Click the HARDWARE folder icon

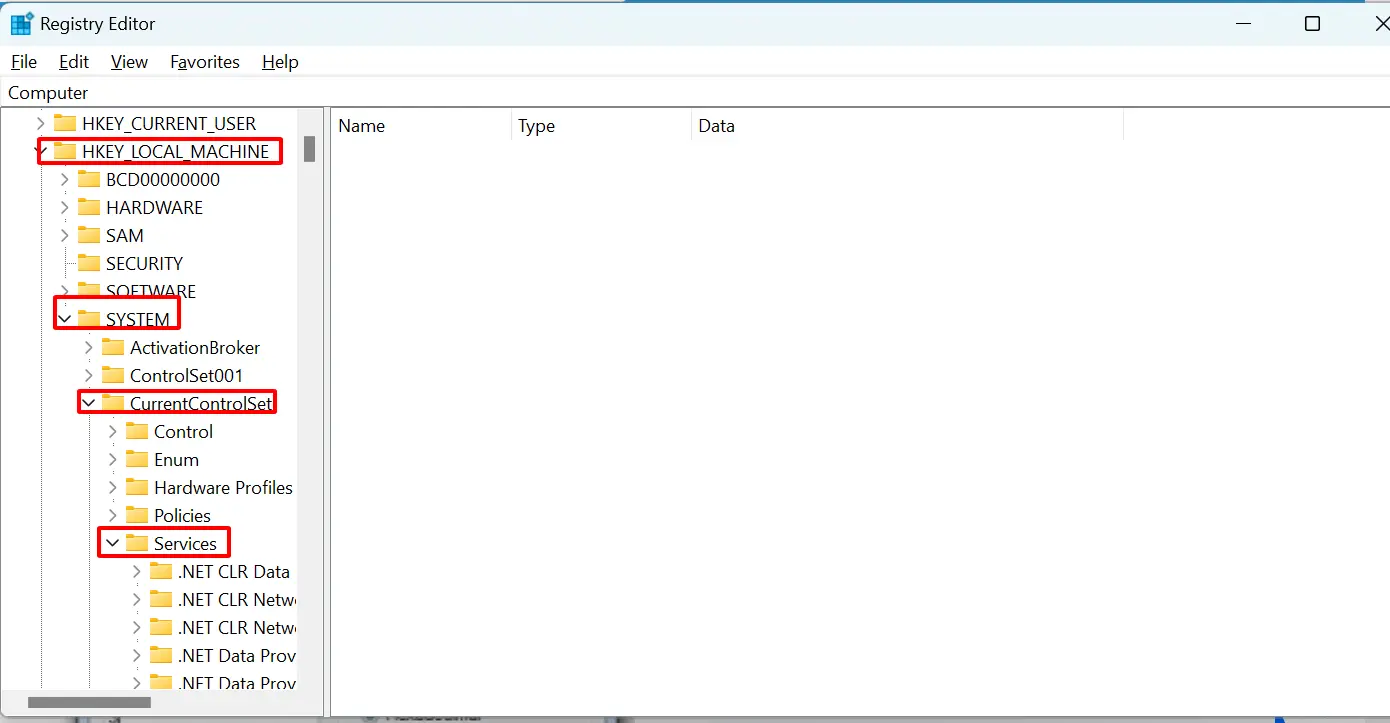point(89,207)
